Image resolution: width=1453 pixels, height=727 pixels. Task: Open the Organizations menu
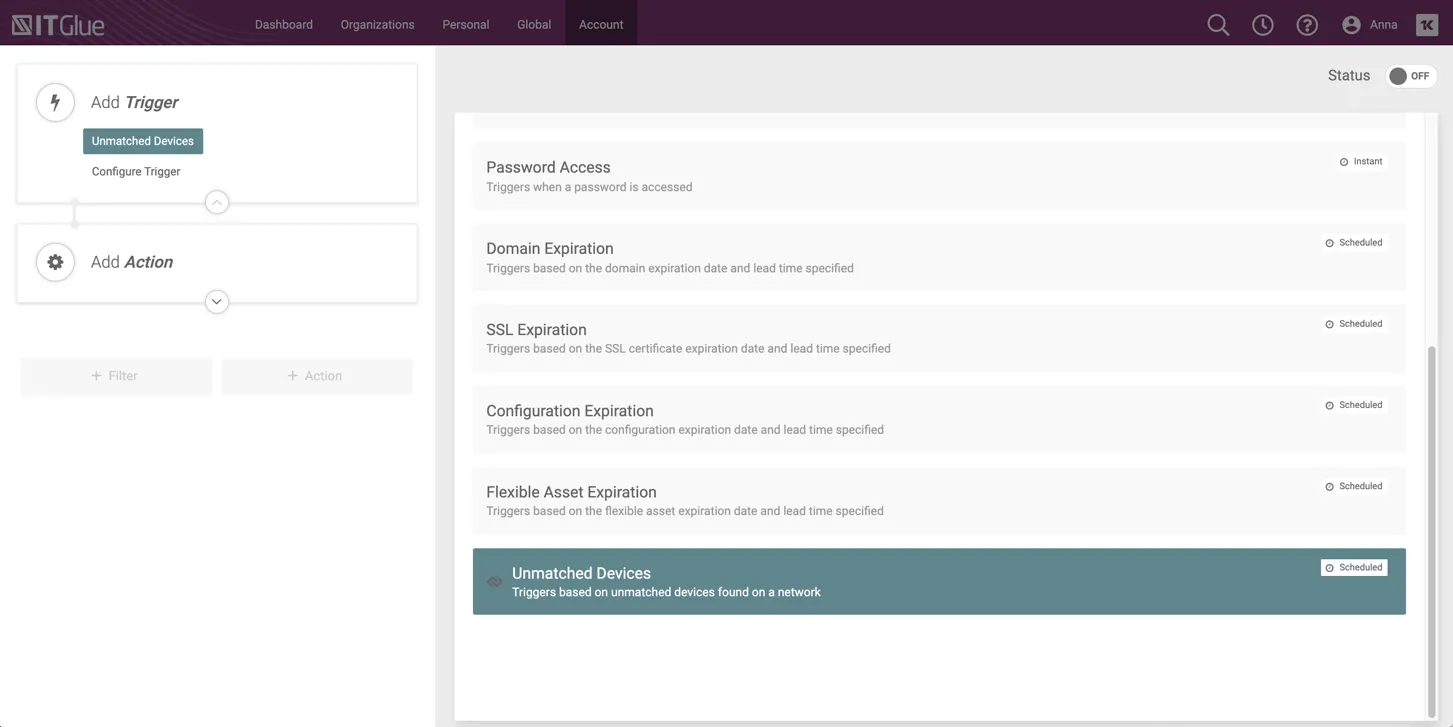click(377, 24)
